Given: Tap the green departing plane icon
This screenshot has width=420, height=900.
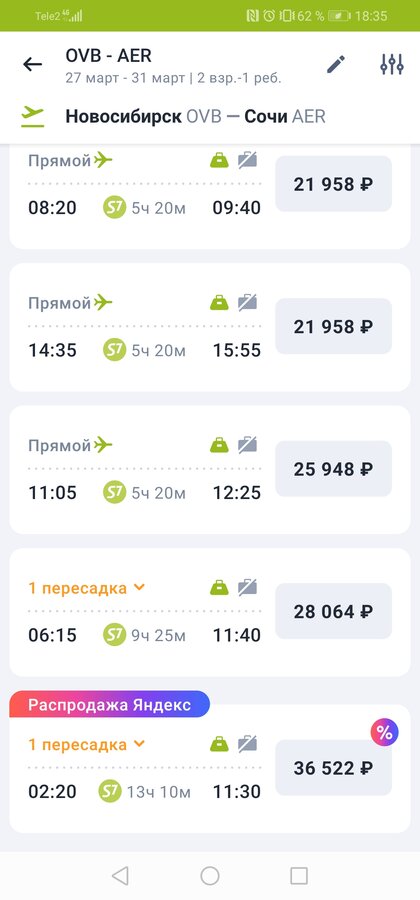Looking at the screenshot, I should (x=33, y=117).
